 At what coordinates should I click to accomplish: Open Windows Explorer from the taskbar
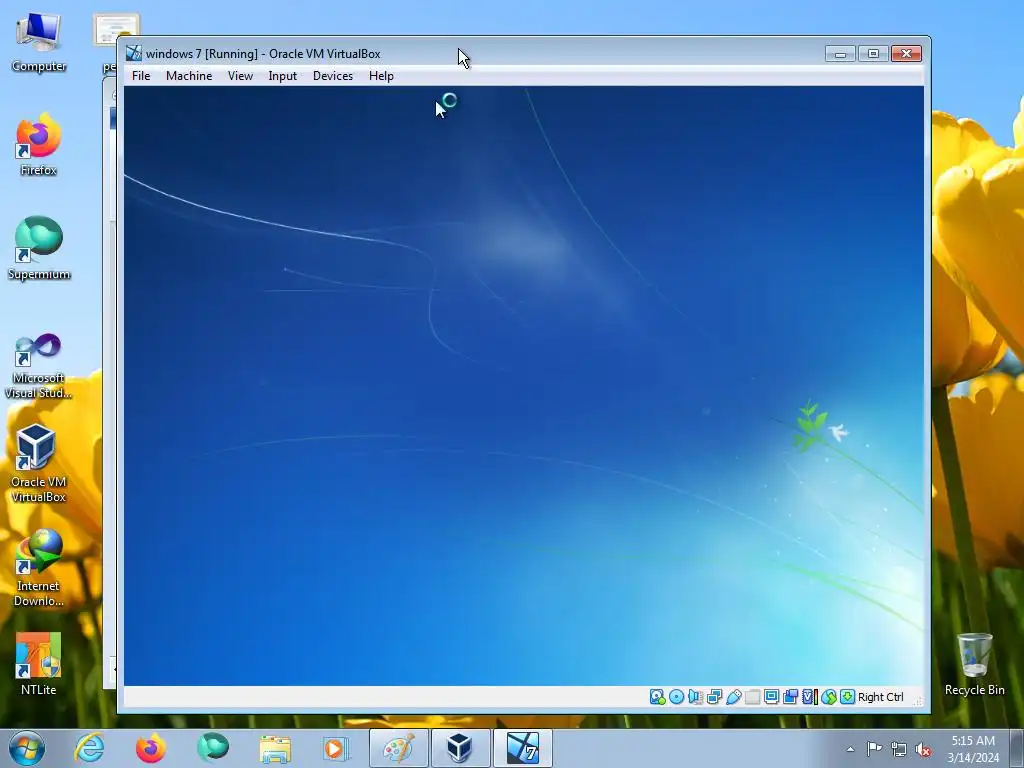click(275, 748)
